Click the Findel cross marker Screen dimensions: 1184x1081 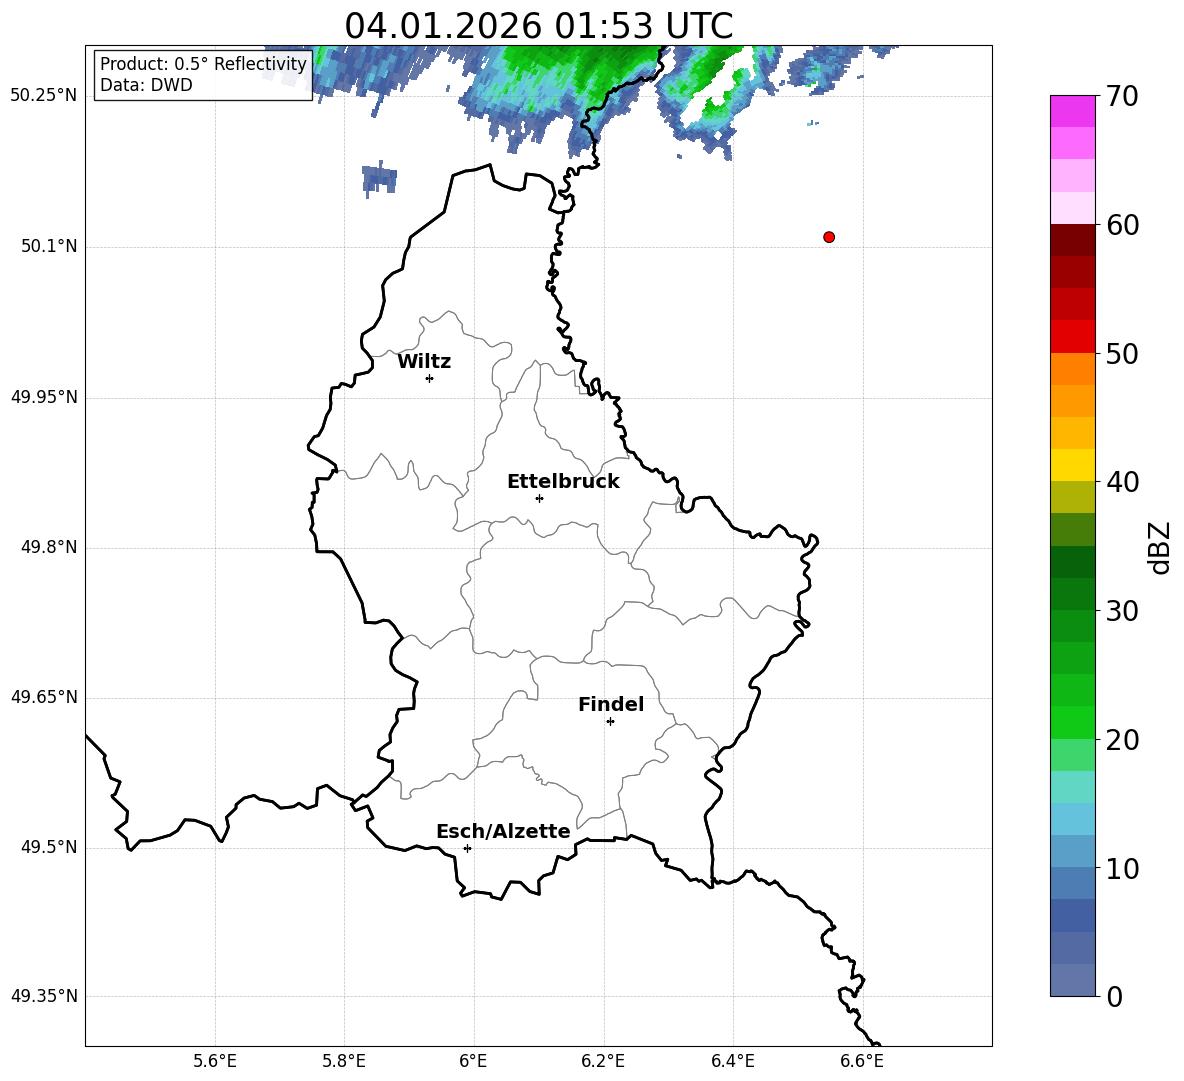point(611,722)
